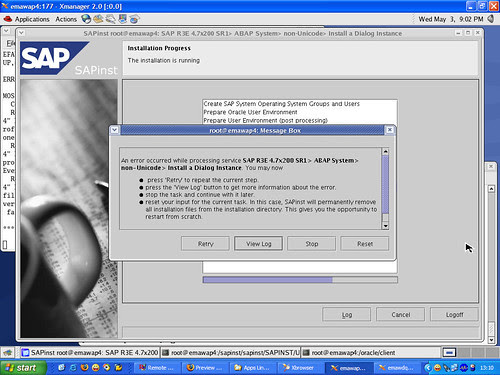Launch Internet Explorer from quick launch
This screenshot has height=375, width=500.
pos(73,368)
